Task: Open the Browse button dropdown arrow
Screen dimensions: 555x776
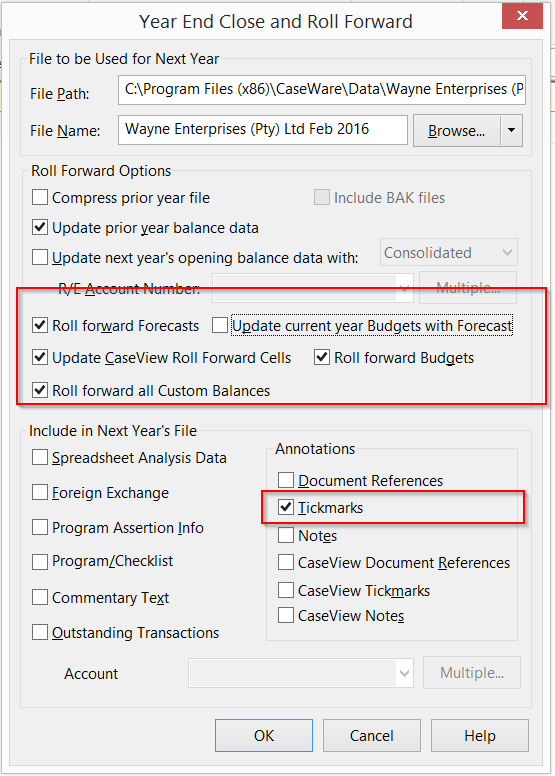Action: click(x=511, y=131)
